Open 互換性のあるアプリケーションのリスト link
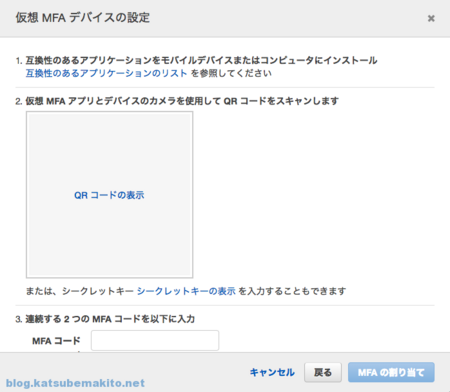Screen dimensions: 450x392 (x=106, y=73)
